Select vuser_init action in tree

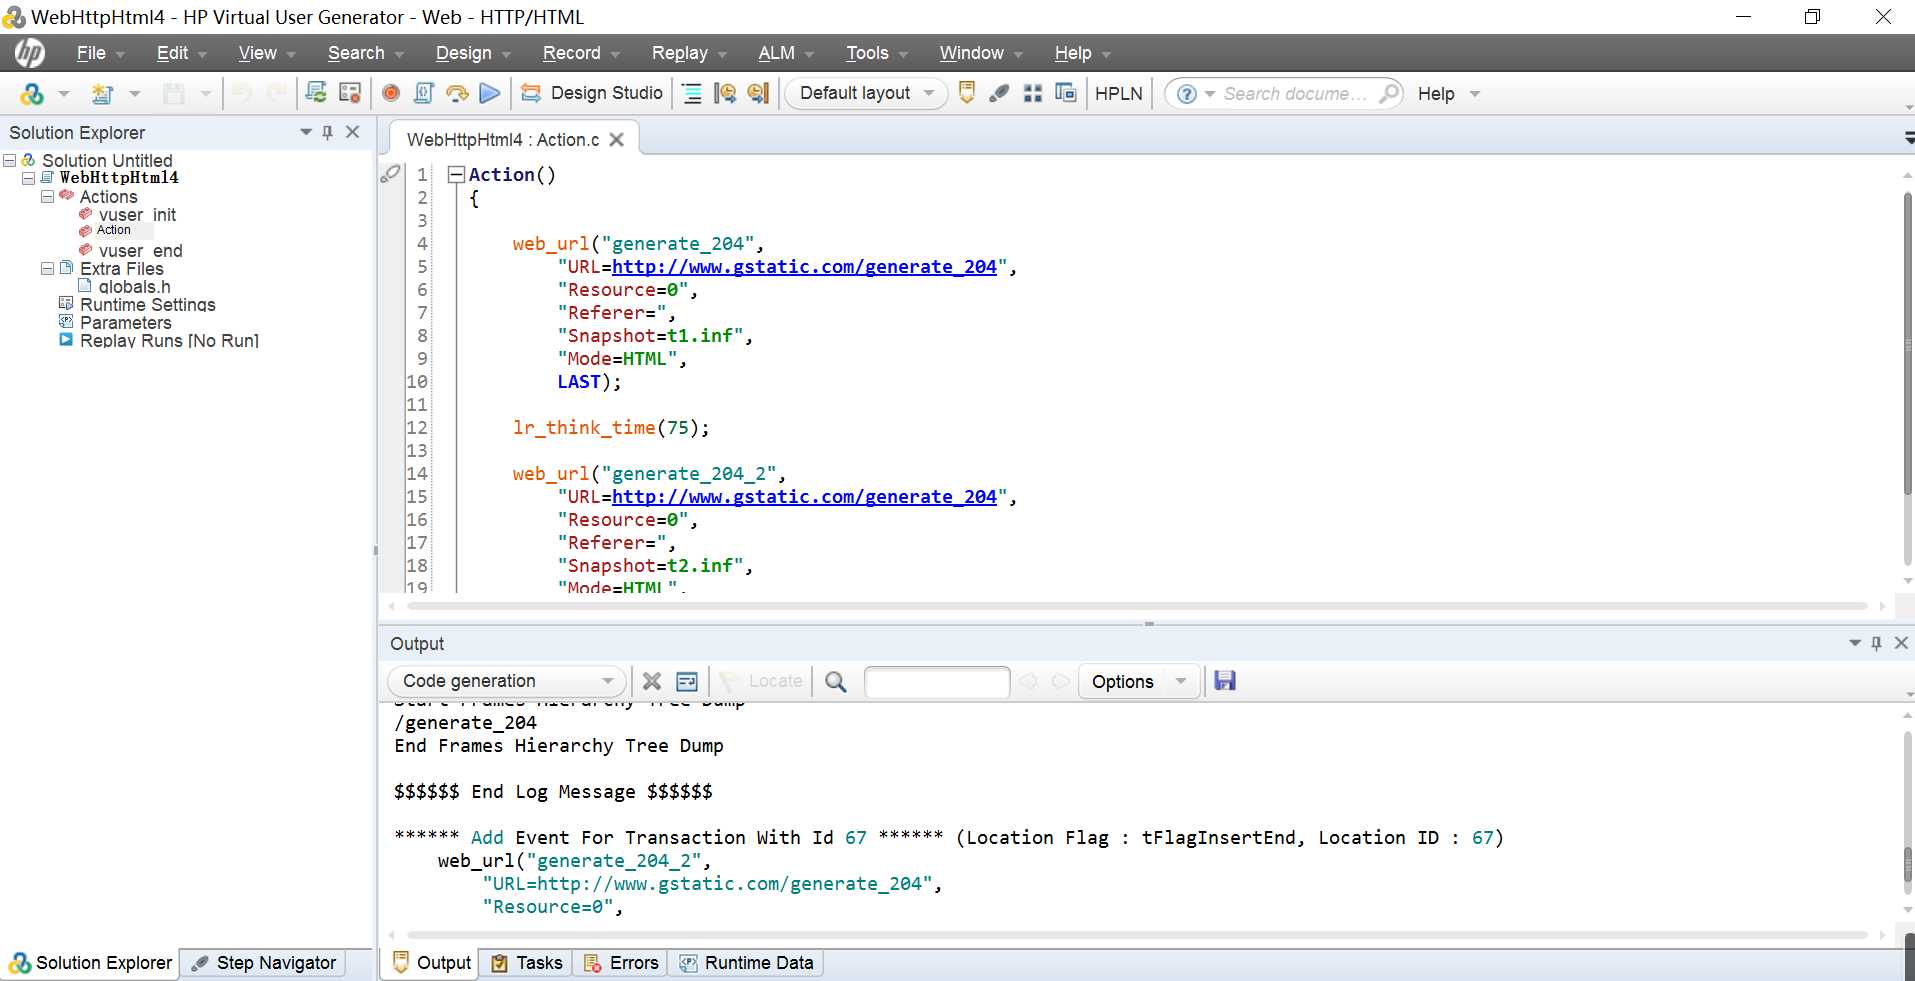(x=137, y=214)
